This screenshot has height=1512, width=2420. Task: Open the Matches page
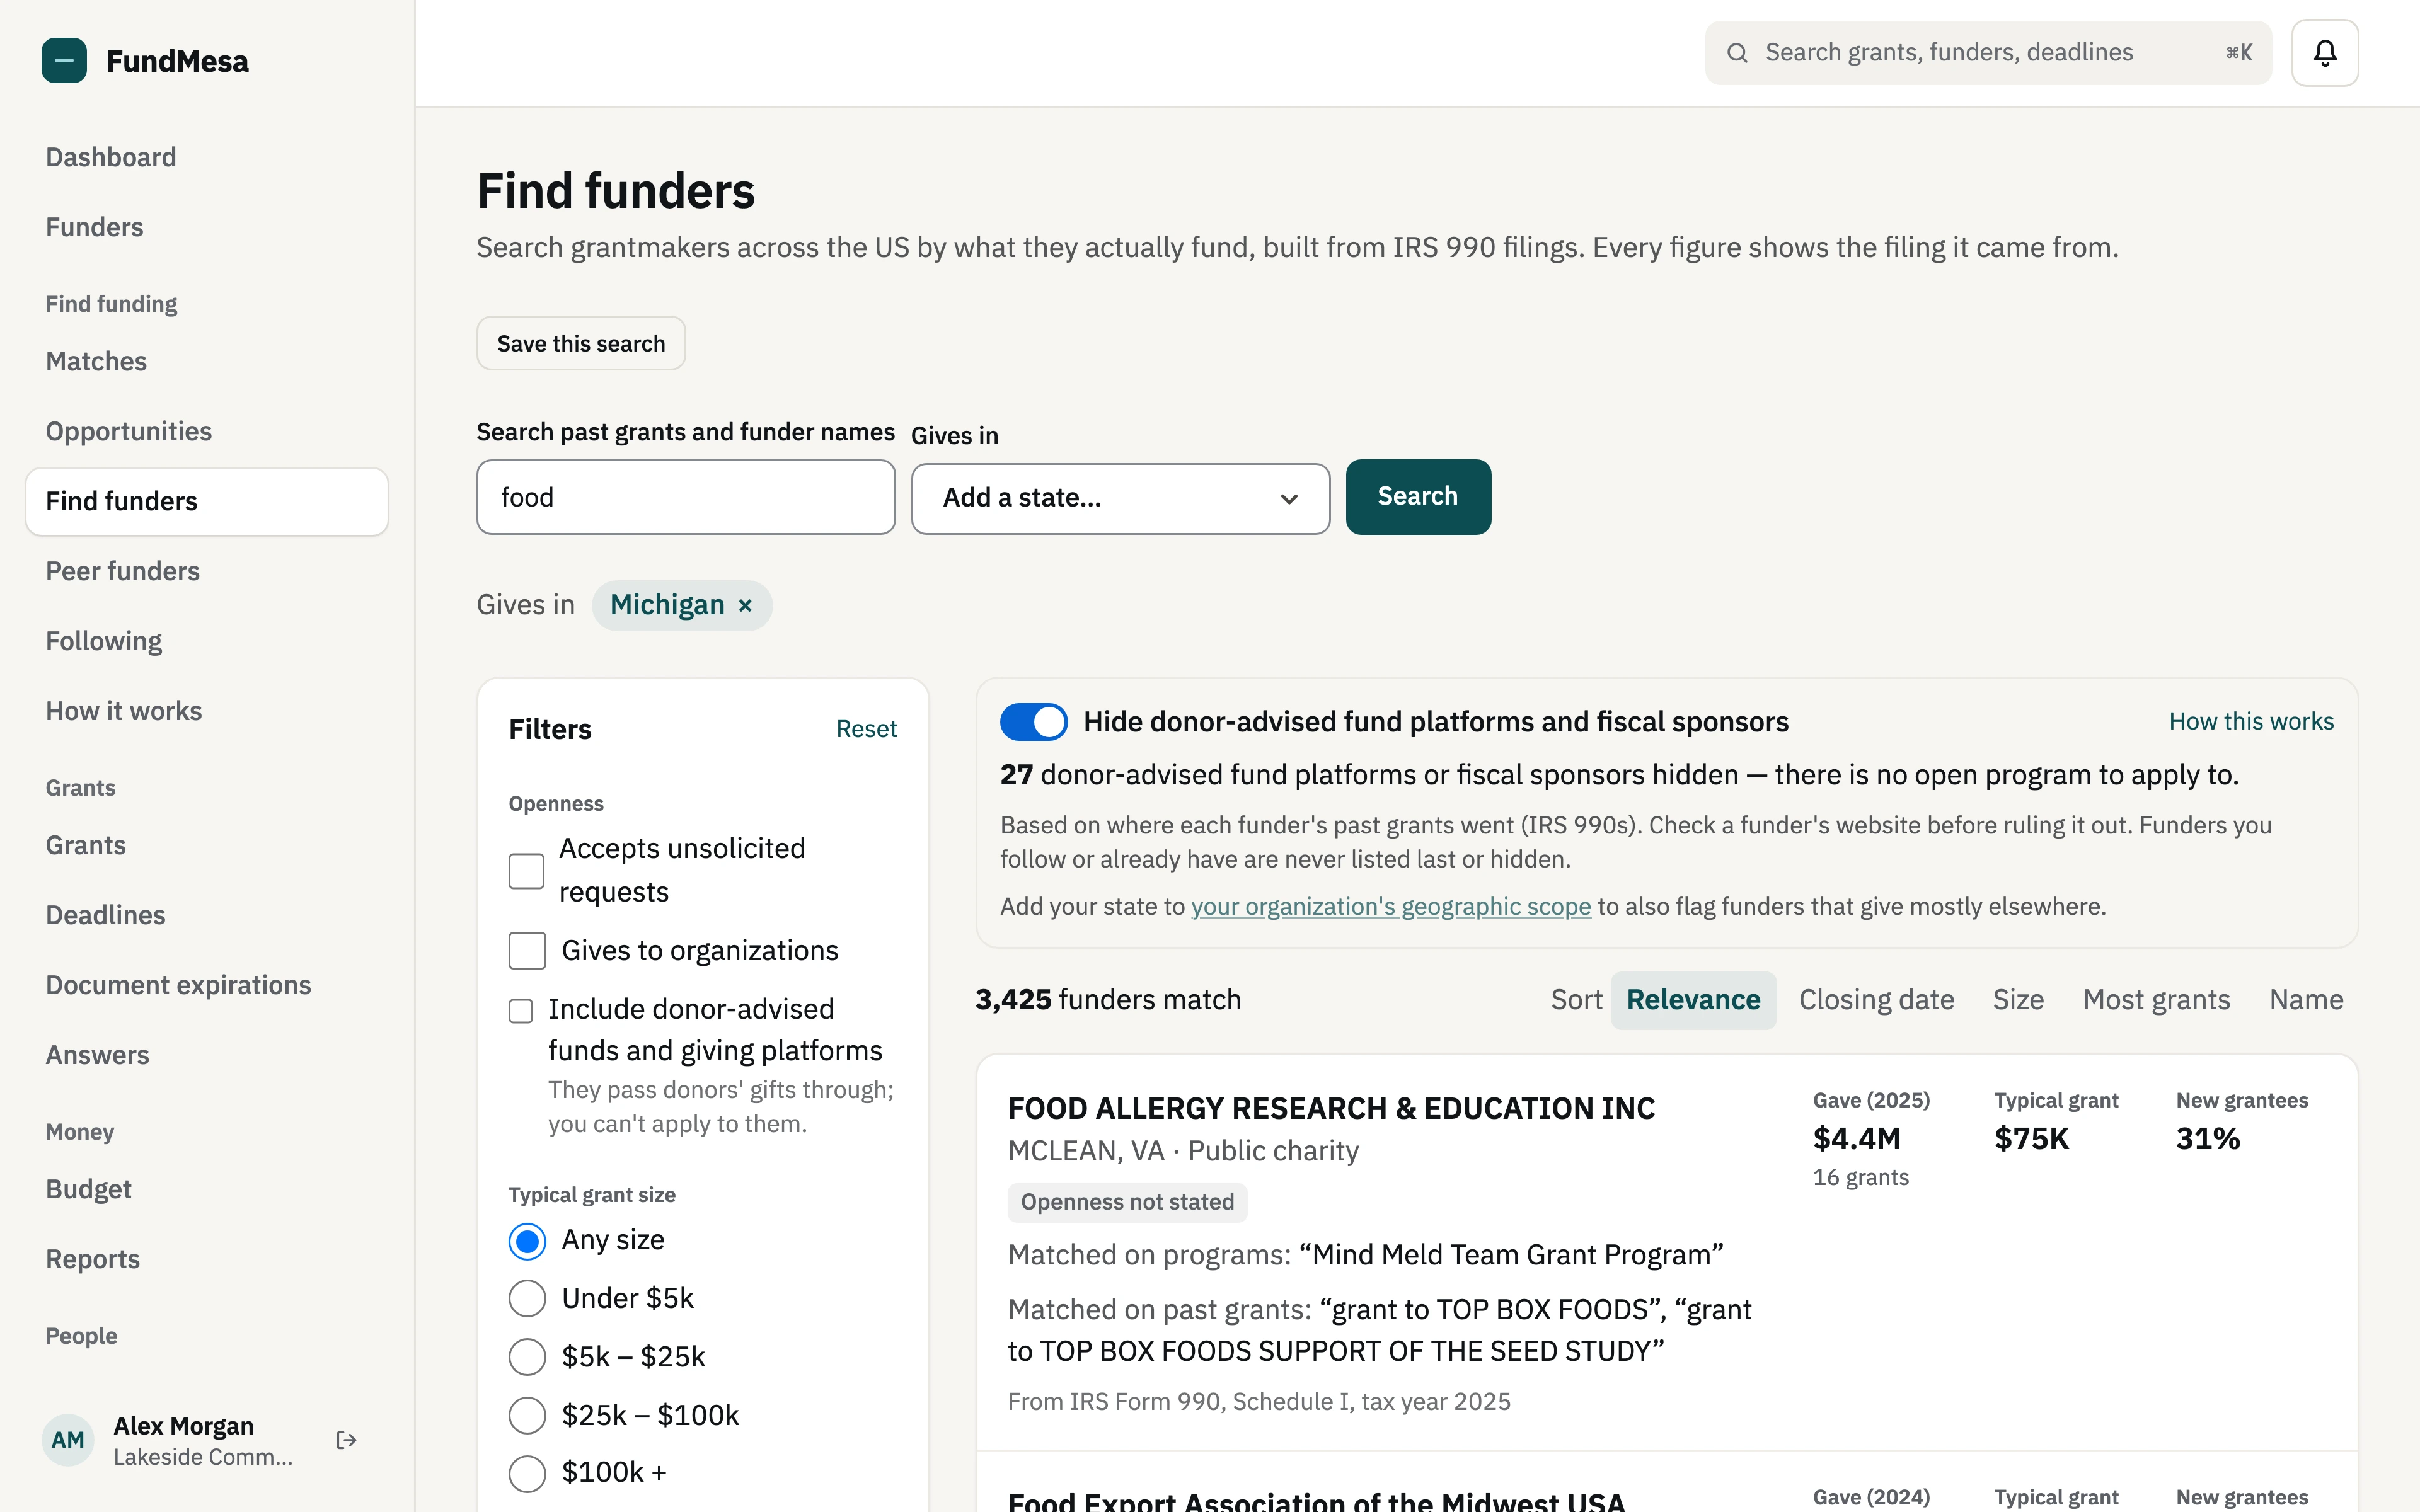(x=207, y=362)
